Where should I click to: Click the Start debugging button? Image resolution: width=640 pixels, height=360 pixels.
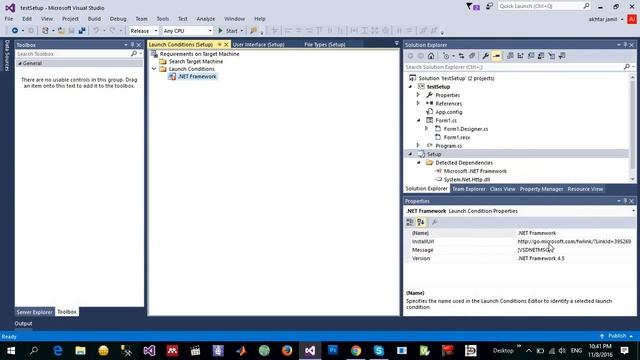228,31
